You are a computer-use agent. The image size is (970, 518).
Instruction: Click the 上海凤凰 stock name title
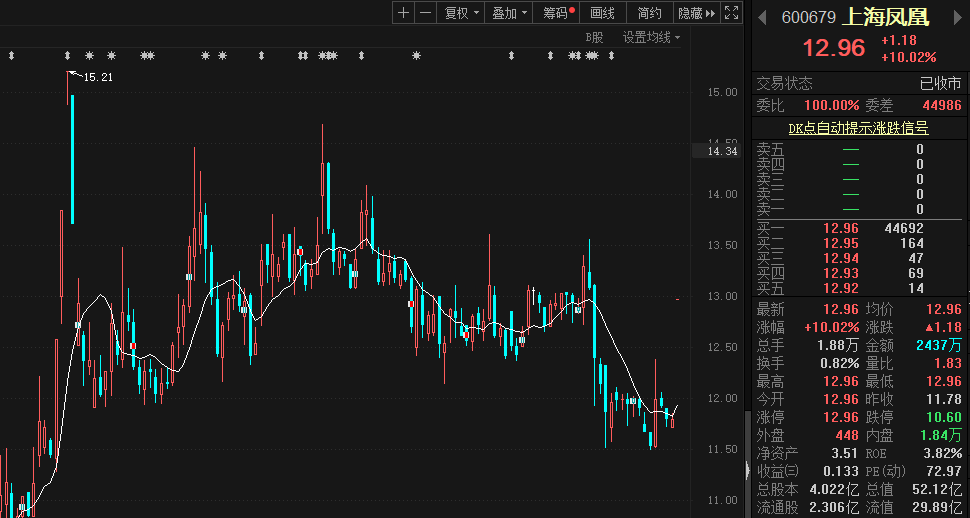coord(886,18)
